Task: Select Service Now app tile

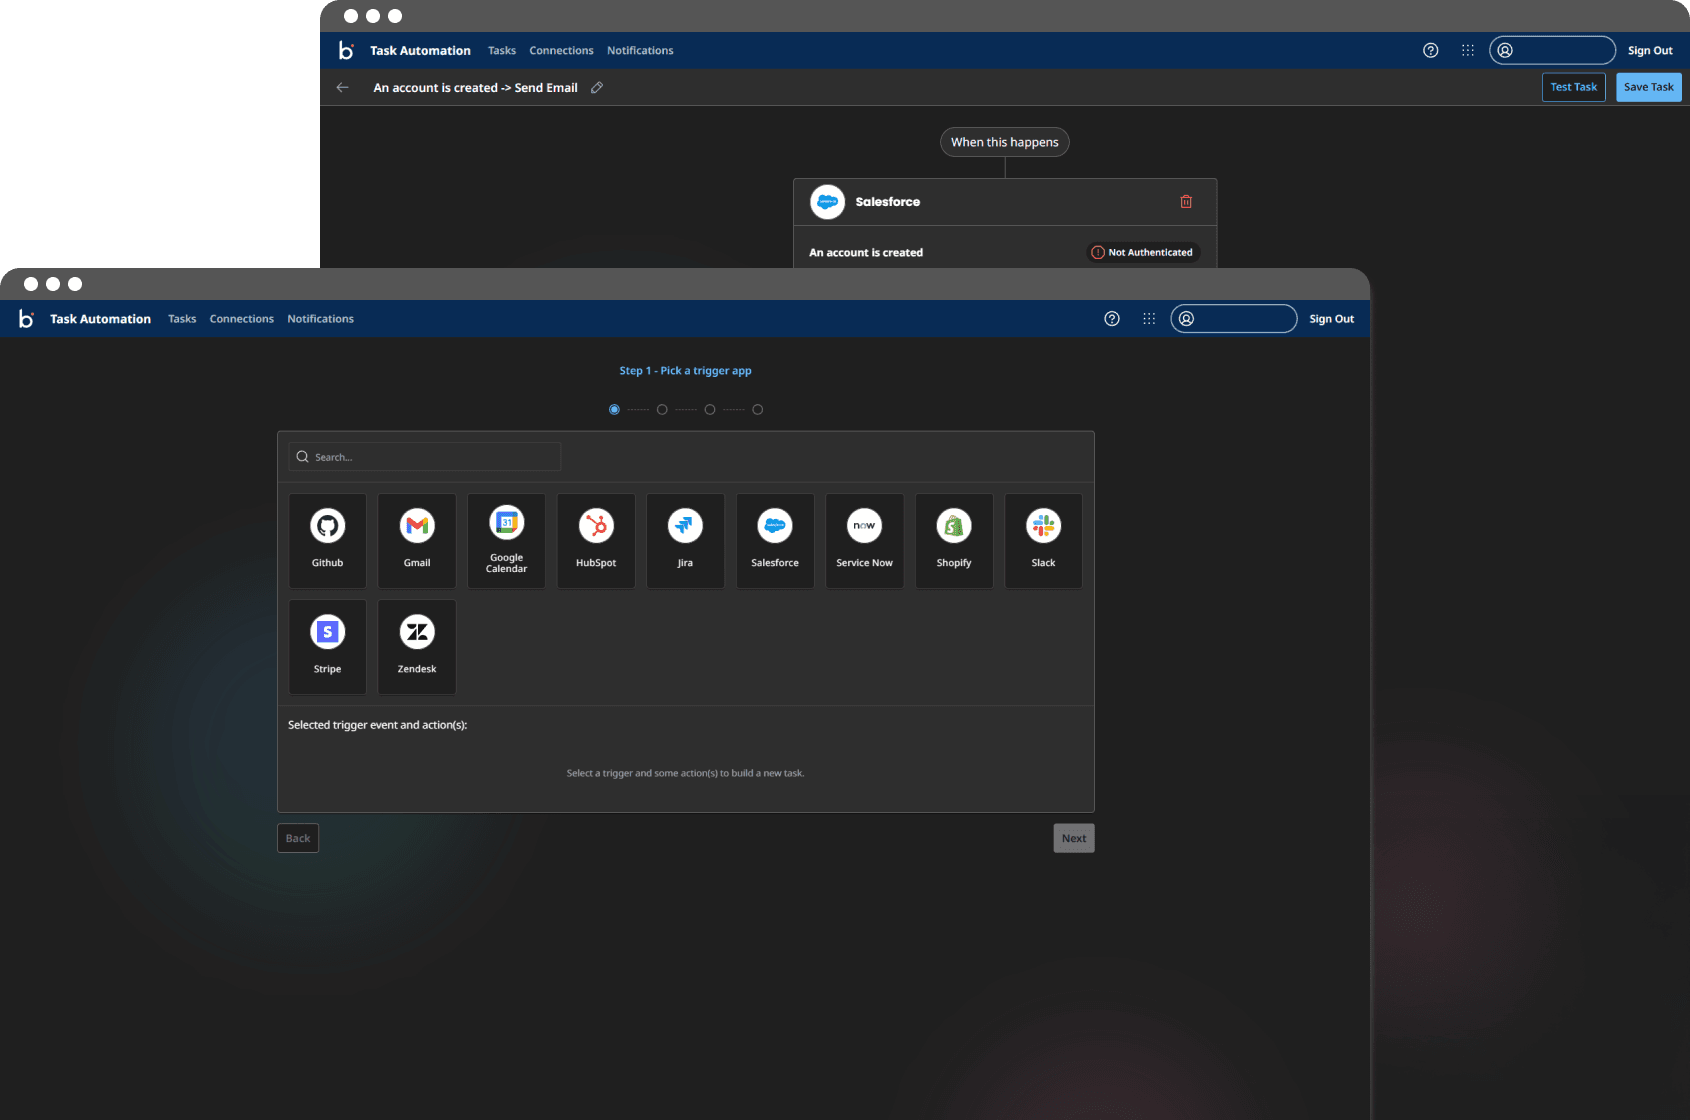Action: click(864, 540)
